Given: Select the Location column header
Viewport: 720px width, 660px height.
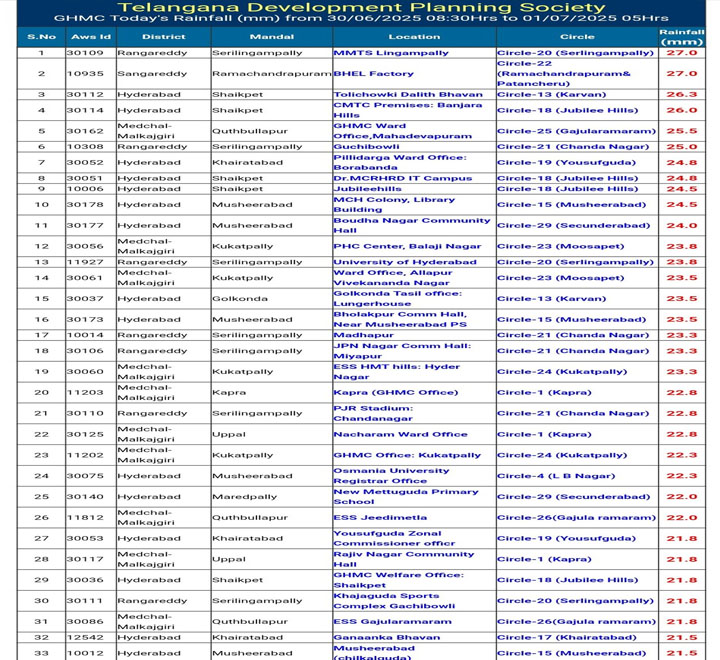Looking at the screenshot, I should click(x=414, y=37).
